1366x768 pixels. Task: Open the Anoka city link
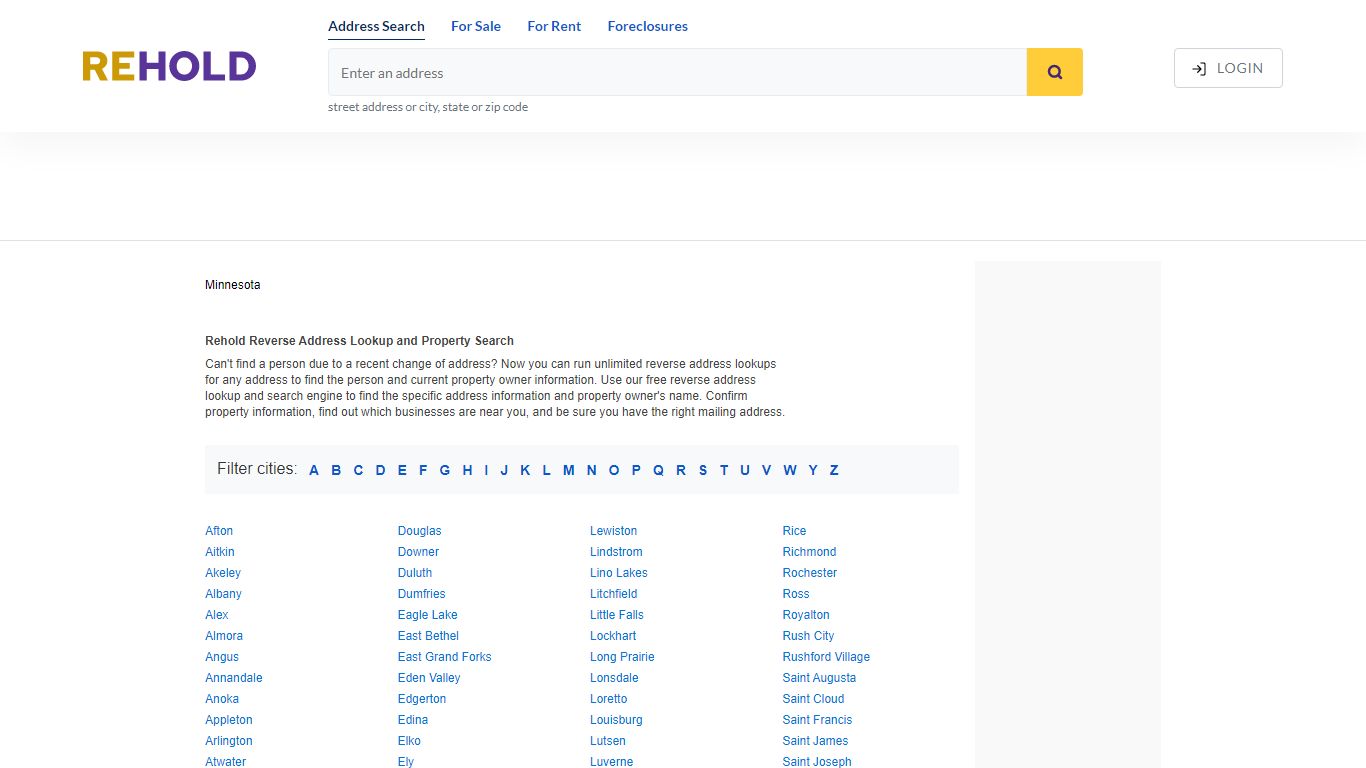pos(222,699)
